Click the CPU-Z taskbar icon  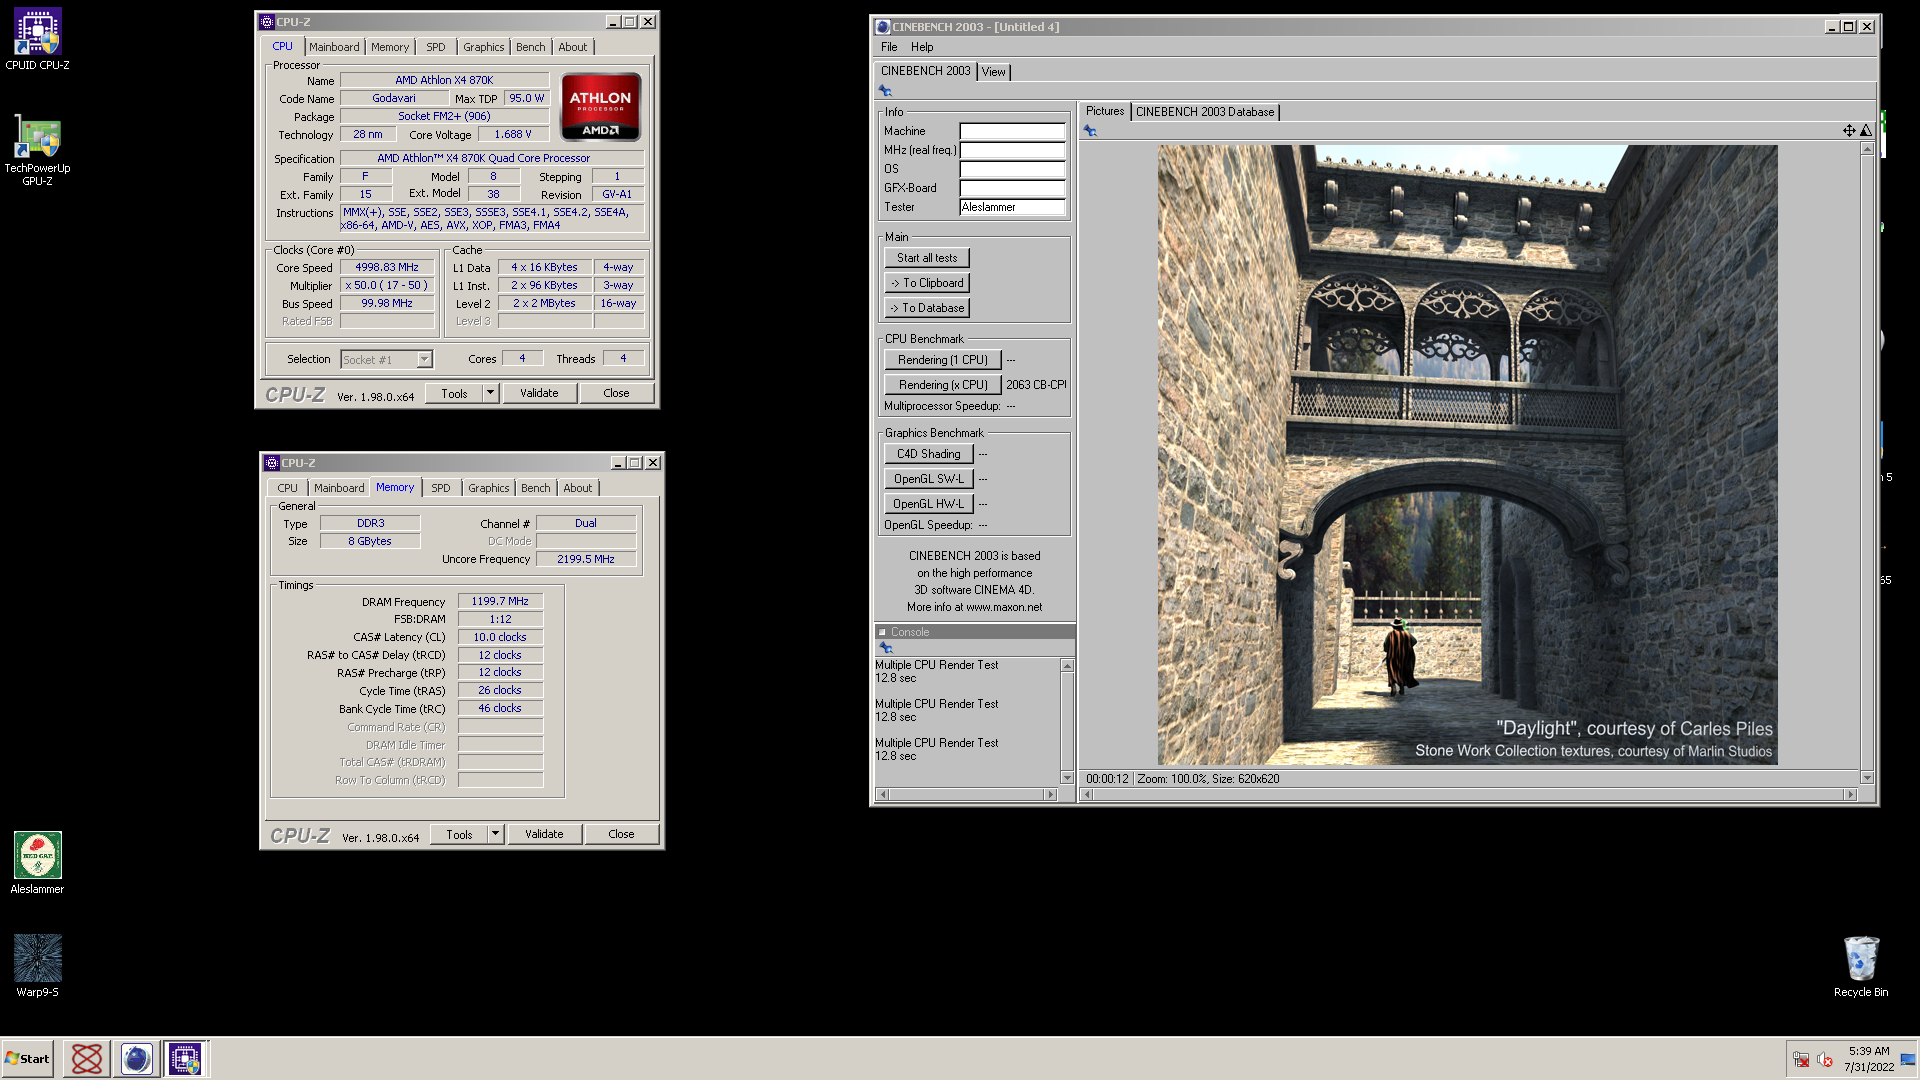click(185, 1058)
